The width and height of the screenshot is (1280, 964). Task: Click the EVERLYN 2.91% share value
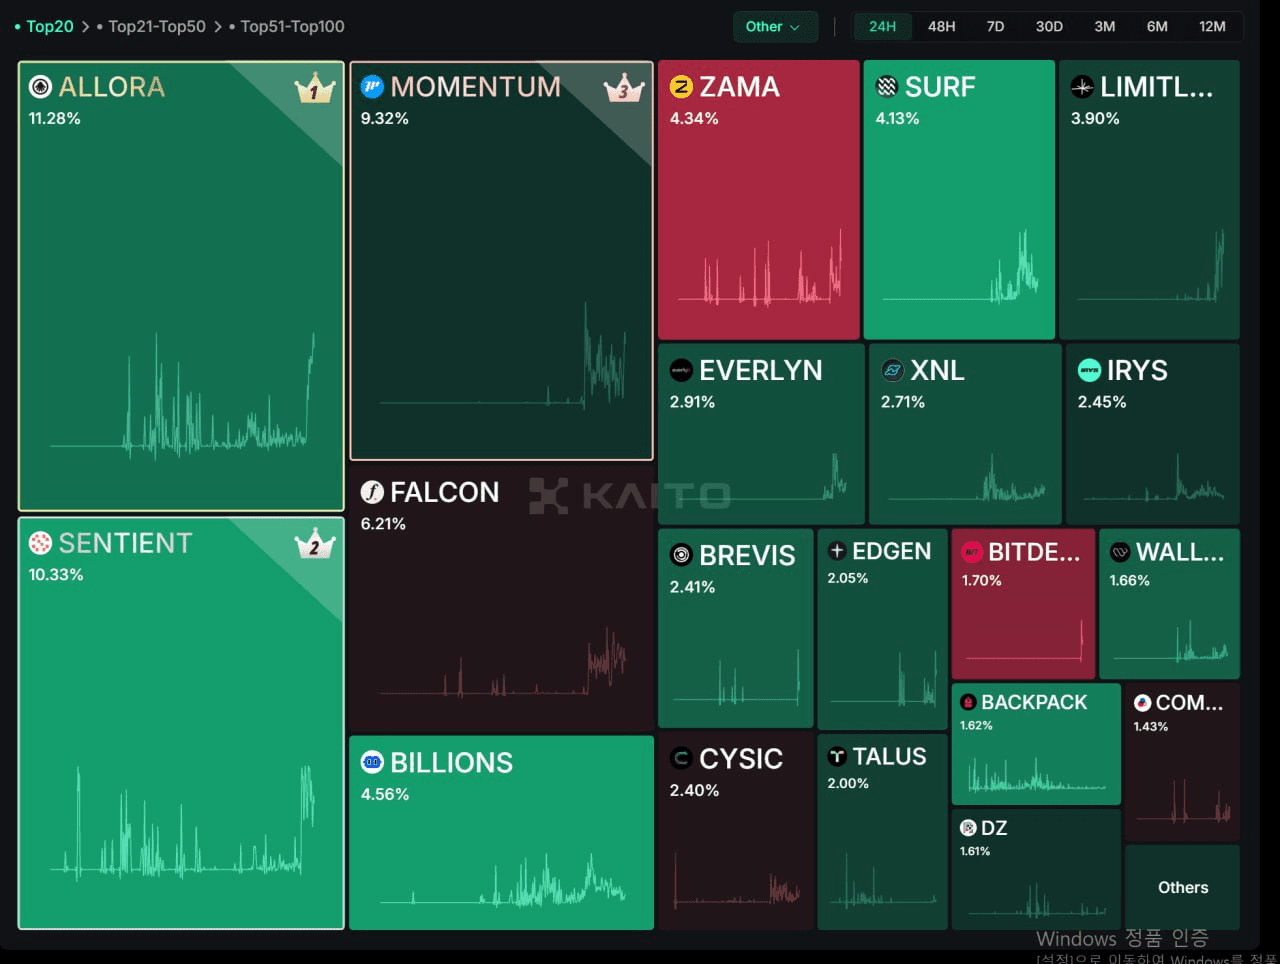coord(692,402)
